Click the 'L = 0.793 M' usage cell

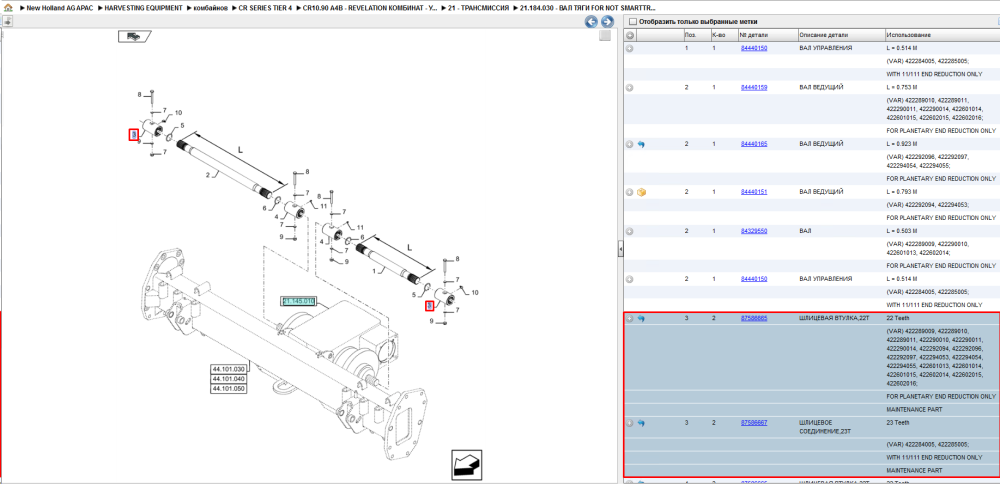(901, 192)
